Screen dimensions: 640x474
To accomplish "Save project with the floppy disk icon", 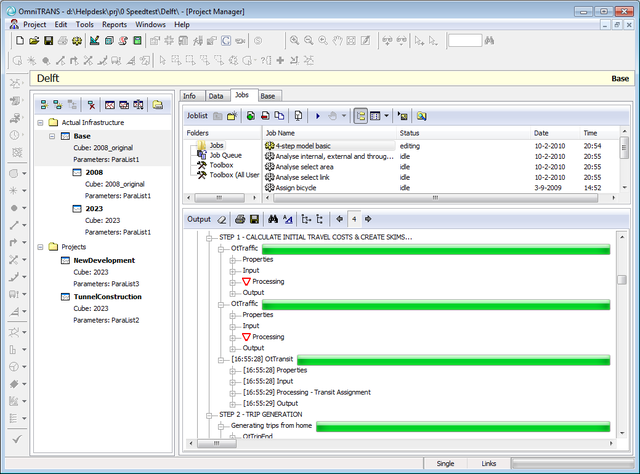I will pos(49,40).
